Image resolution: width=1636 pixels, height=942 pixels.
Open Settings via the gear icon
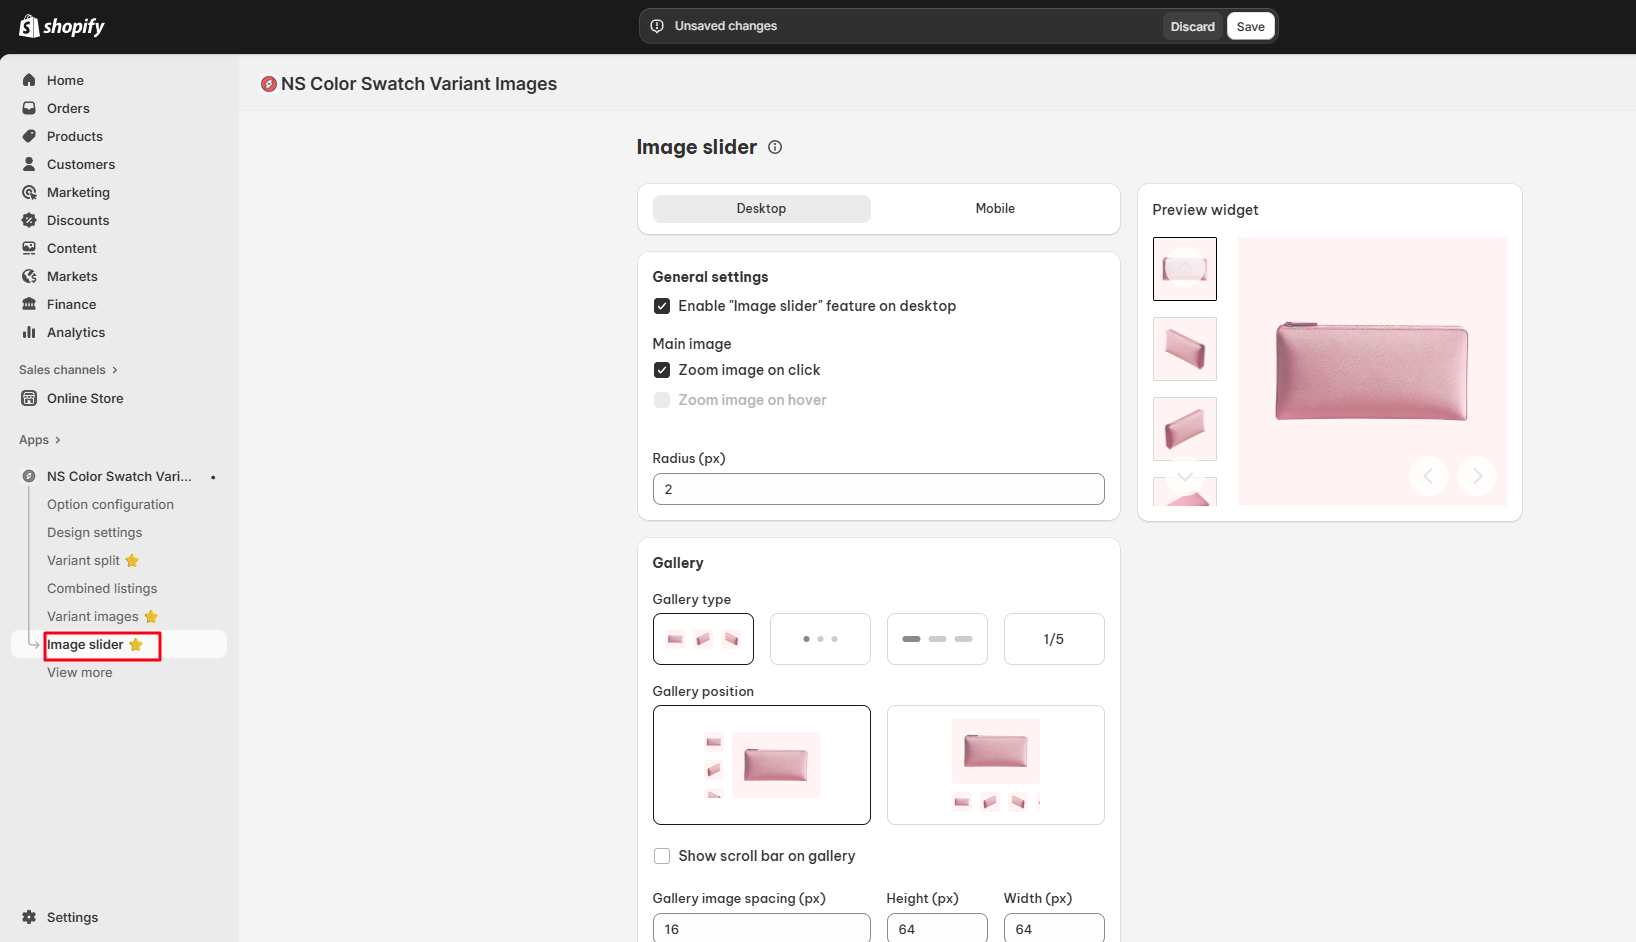[x=29, y=917]
